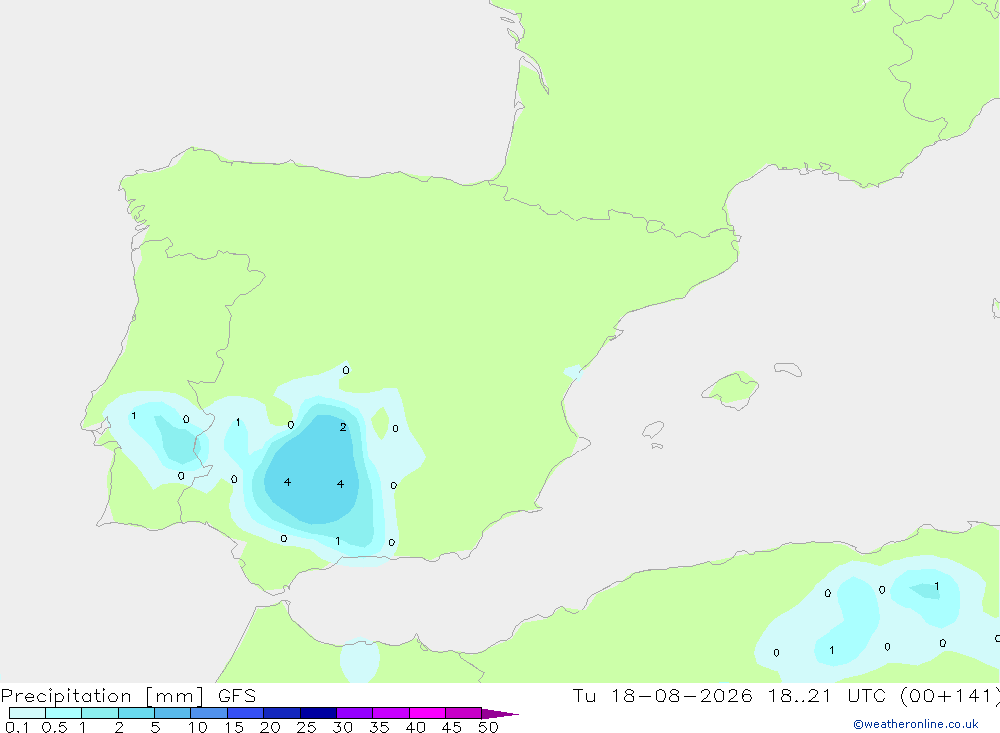This screenshot has height=733, width=1000.
Task: Click the 20–25 mm legend swatch
Action: 281,713
